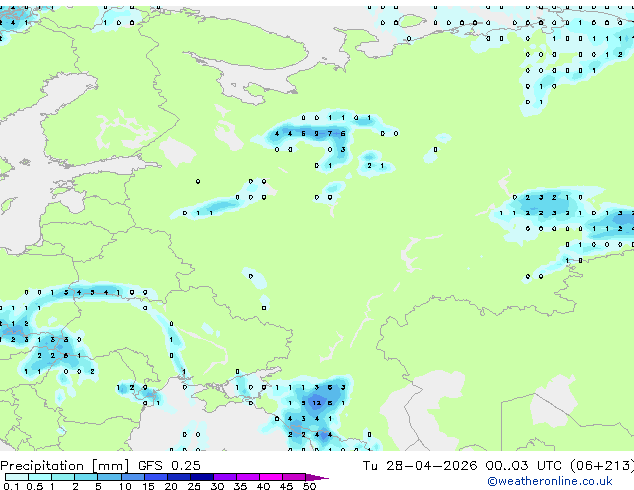Click the '12' precipitation value on map

317,403
